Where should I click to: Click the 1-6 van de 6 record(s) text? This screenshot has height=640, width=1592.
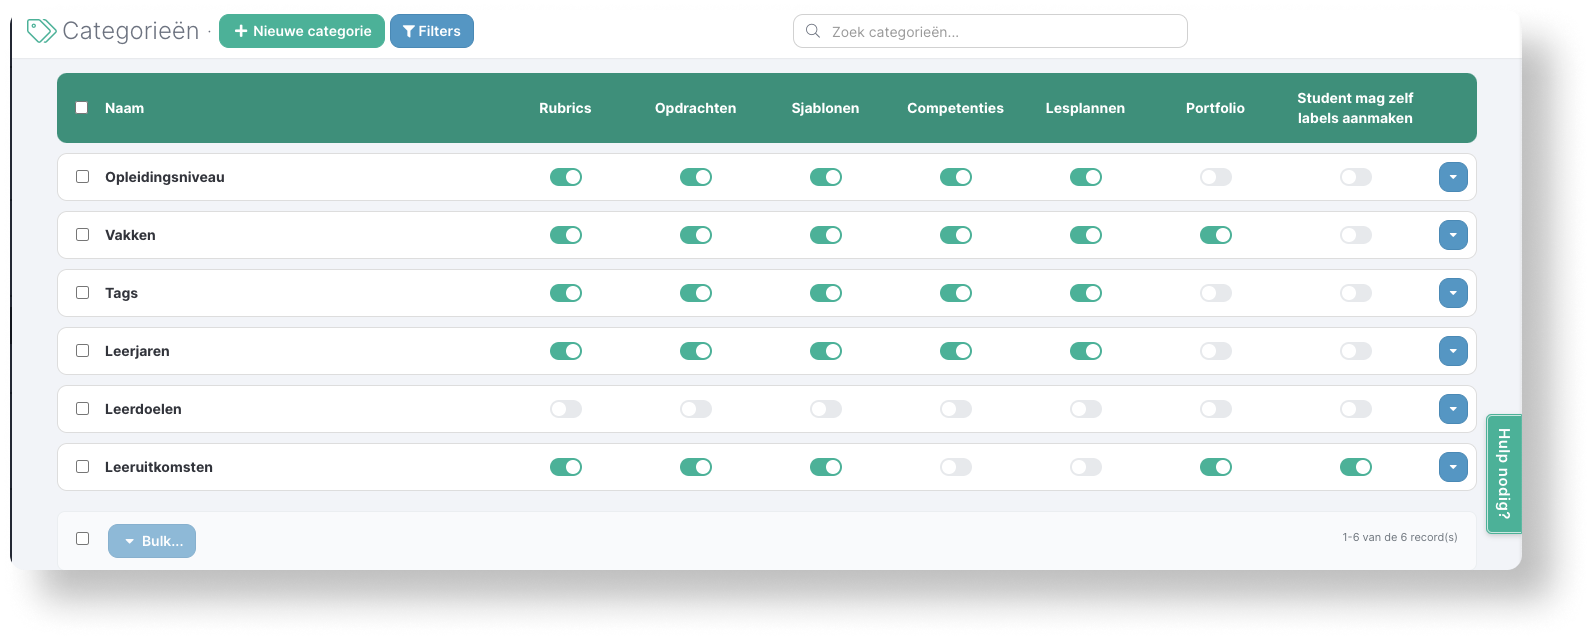1400,537
